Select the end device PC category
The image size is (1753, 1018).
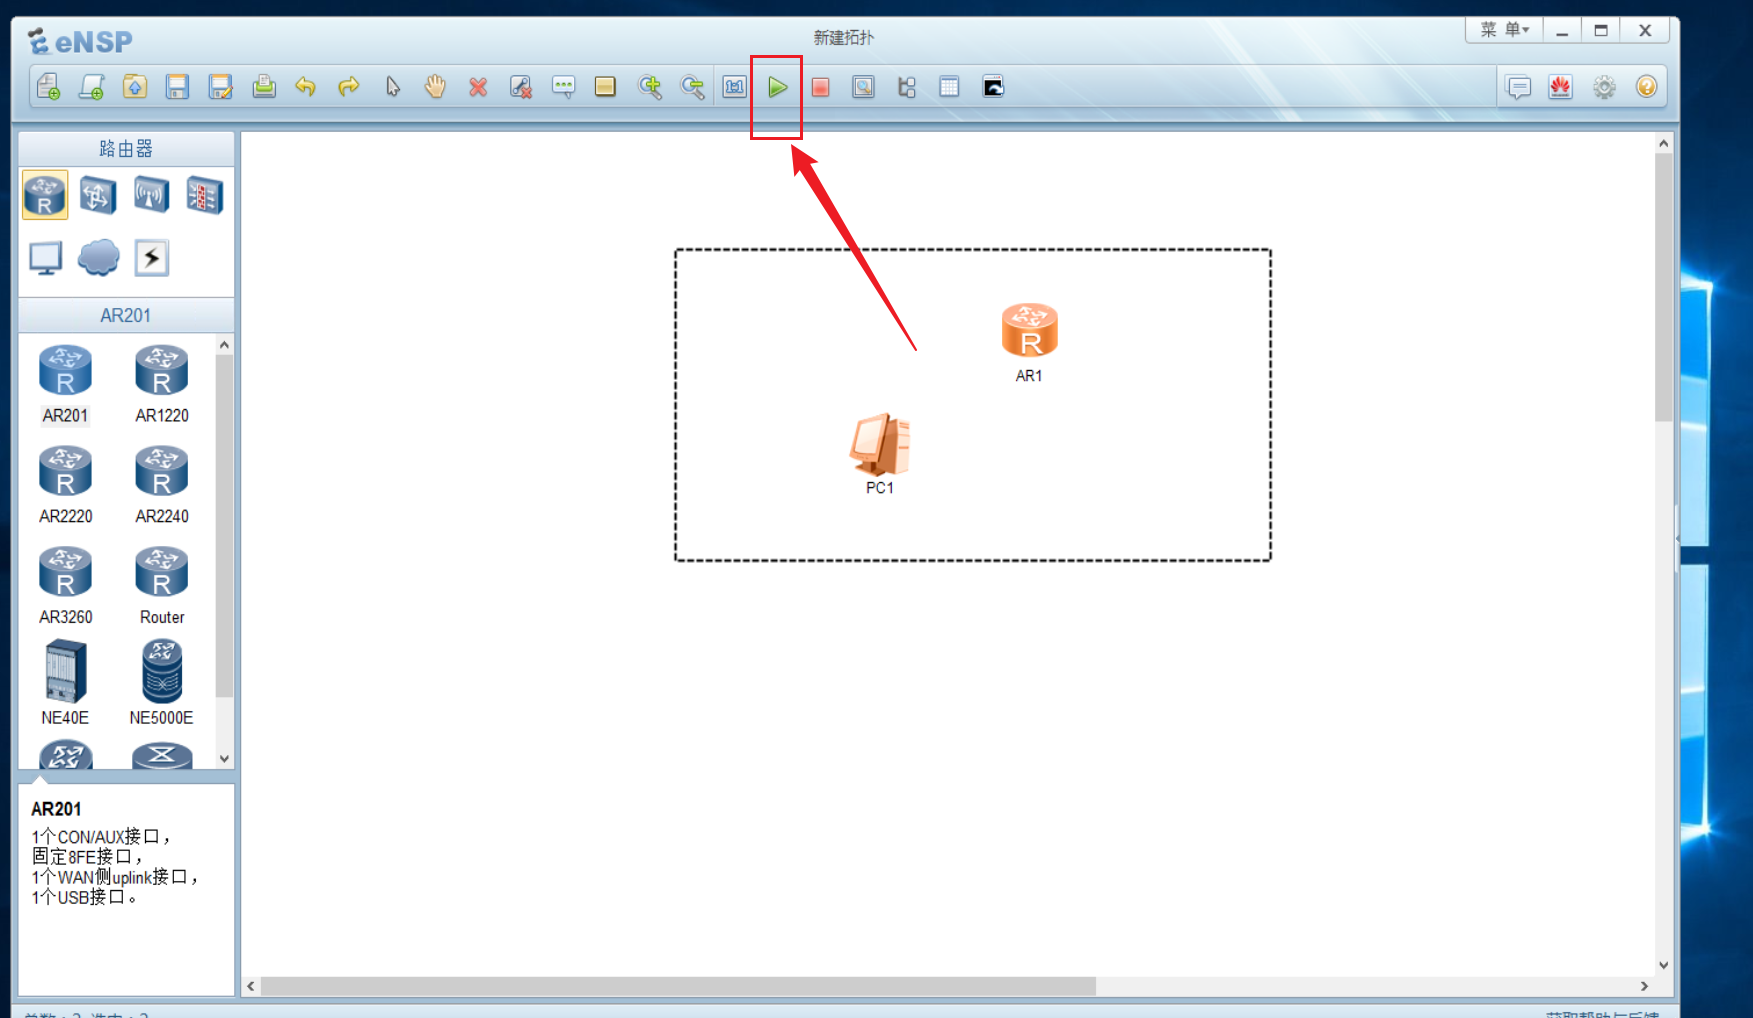(x=45, y=258)
